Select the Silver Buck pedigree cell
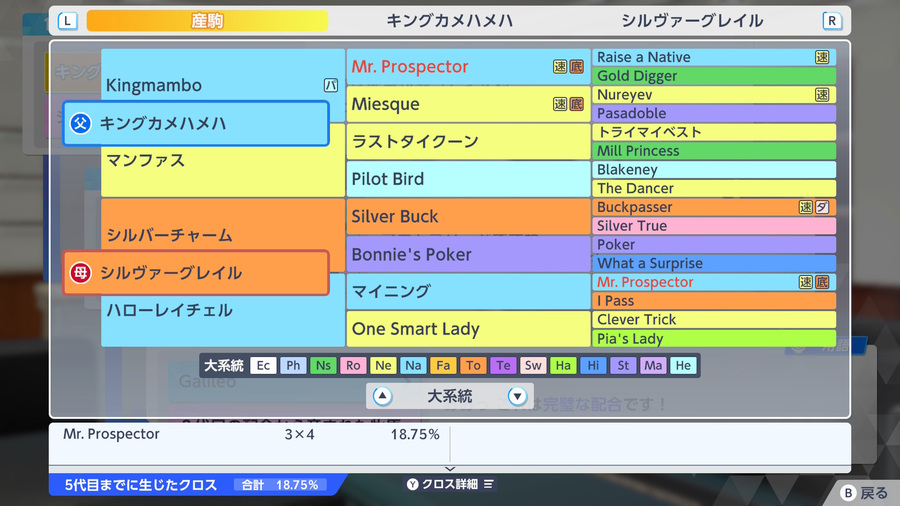Image resolution: width=900 pixels, height=506 pixels. click(x=468, y=216)
